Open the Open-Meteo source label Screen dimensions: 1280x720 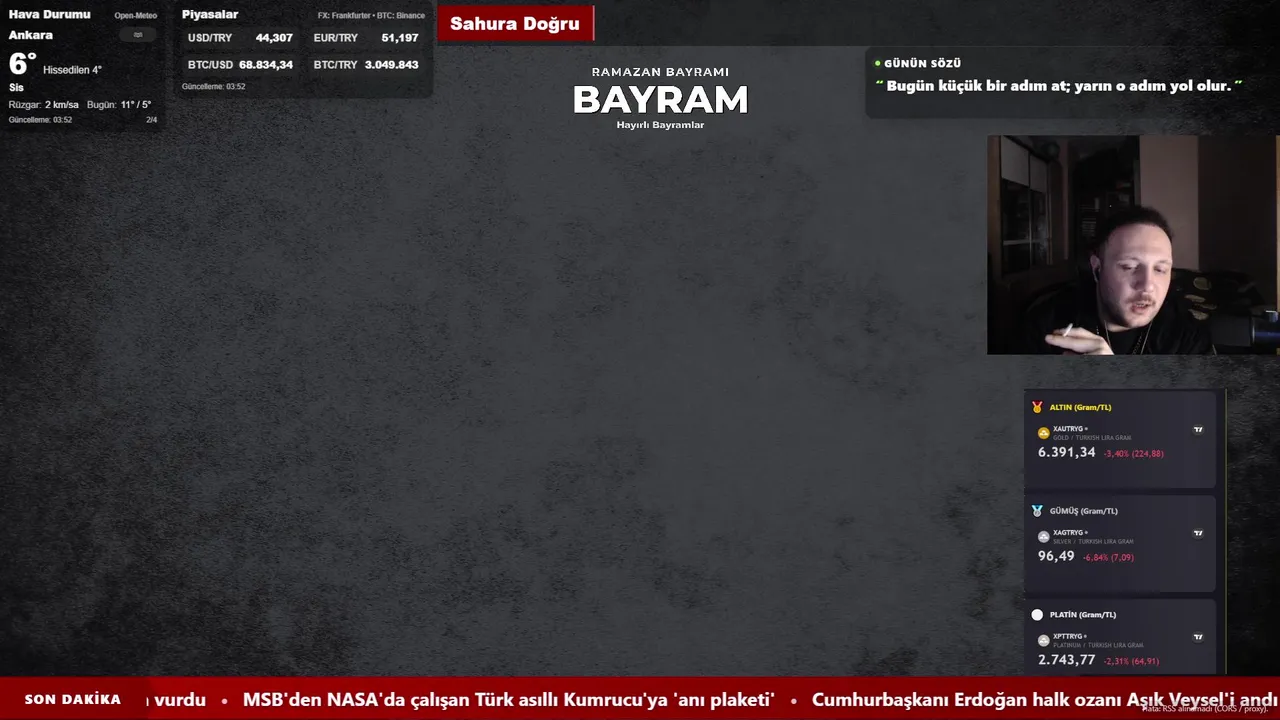[x=136, y=16]
